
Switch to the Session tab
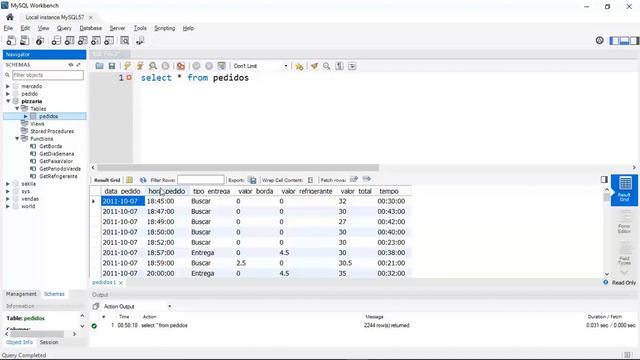49,342
